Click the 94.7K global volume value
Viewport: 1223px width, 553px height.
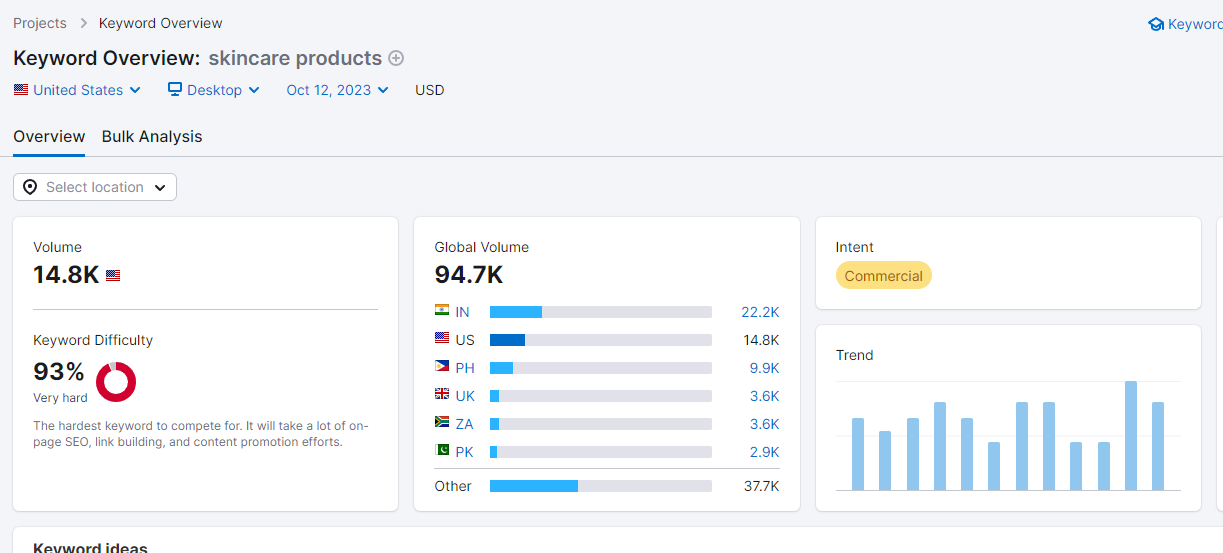[469, 275]
